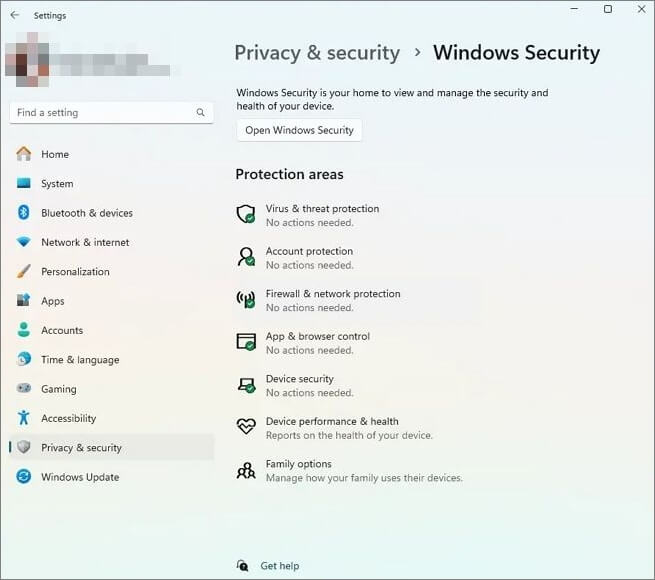Click the Get help icon
The width and height of the screenshot is (655, 580).
point(243,566)
